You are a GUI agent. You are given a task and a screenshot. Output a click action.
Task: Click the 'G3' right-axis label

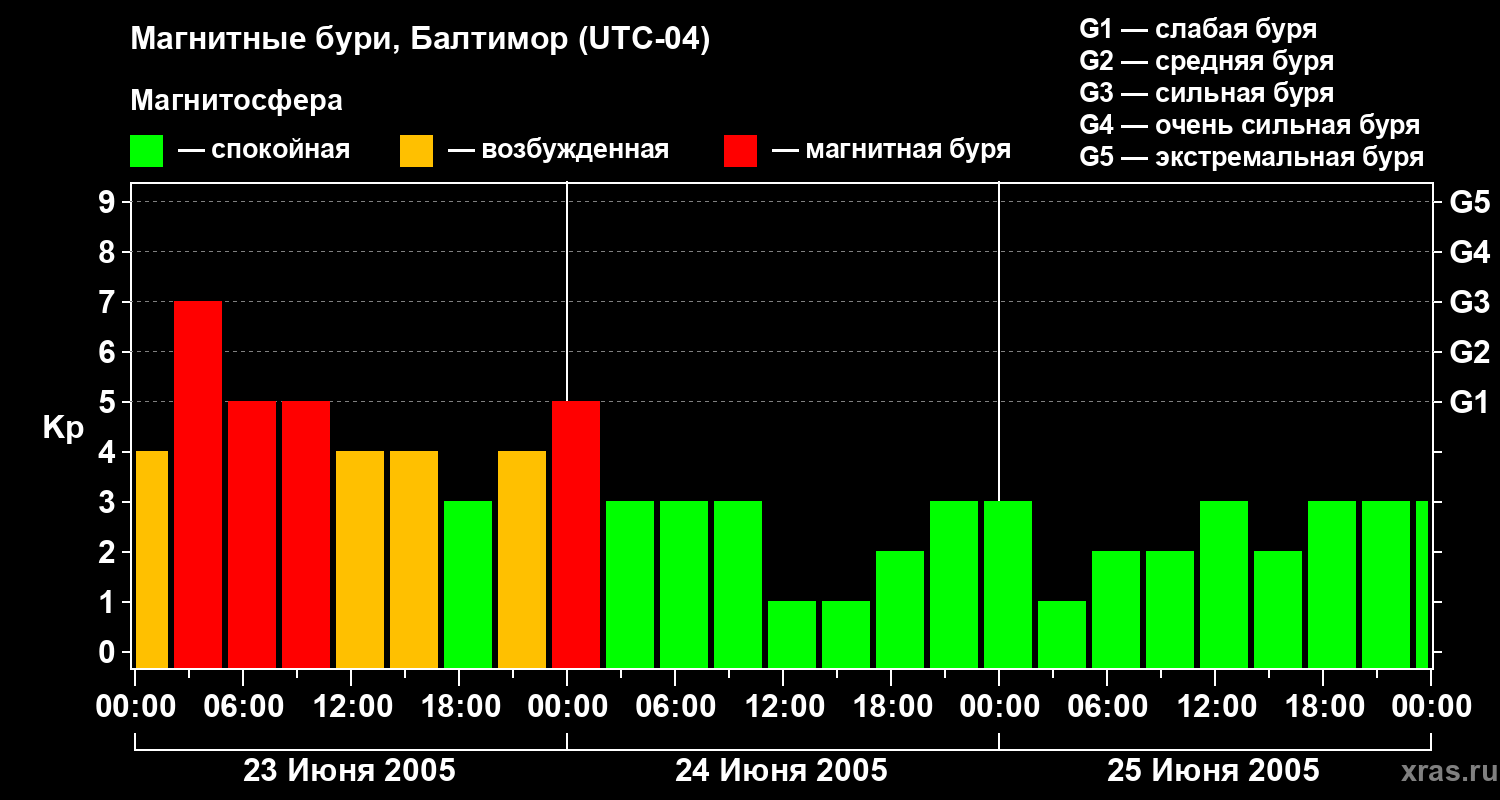pos(1469,302)
